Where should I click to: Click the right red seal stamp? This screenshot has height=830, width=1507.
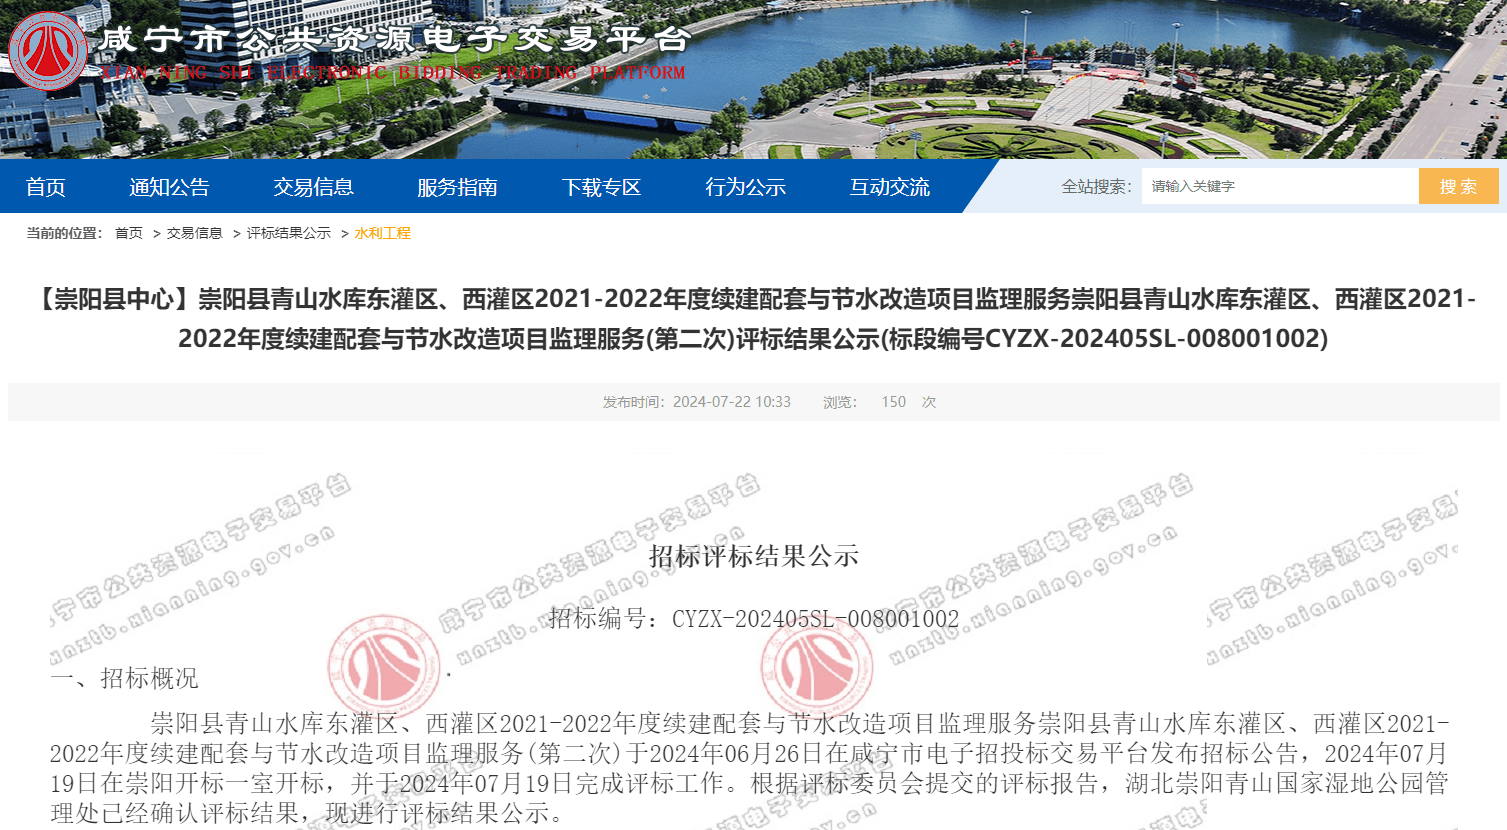(816, 664)
